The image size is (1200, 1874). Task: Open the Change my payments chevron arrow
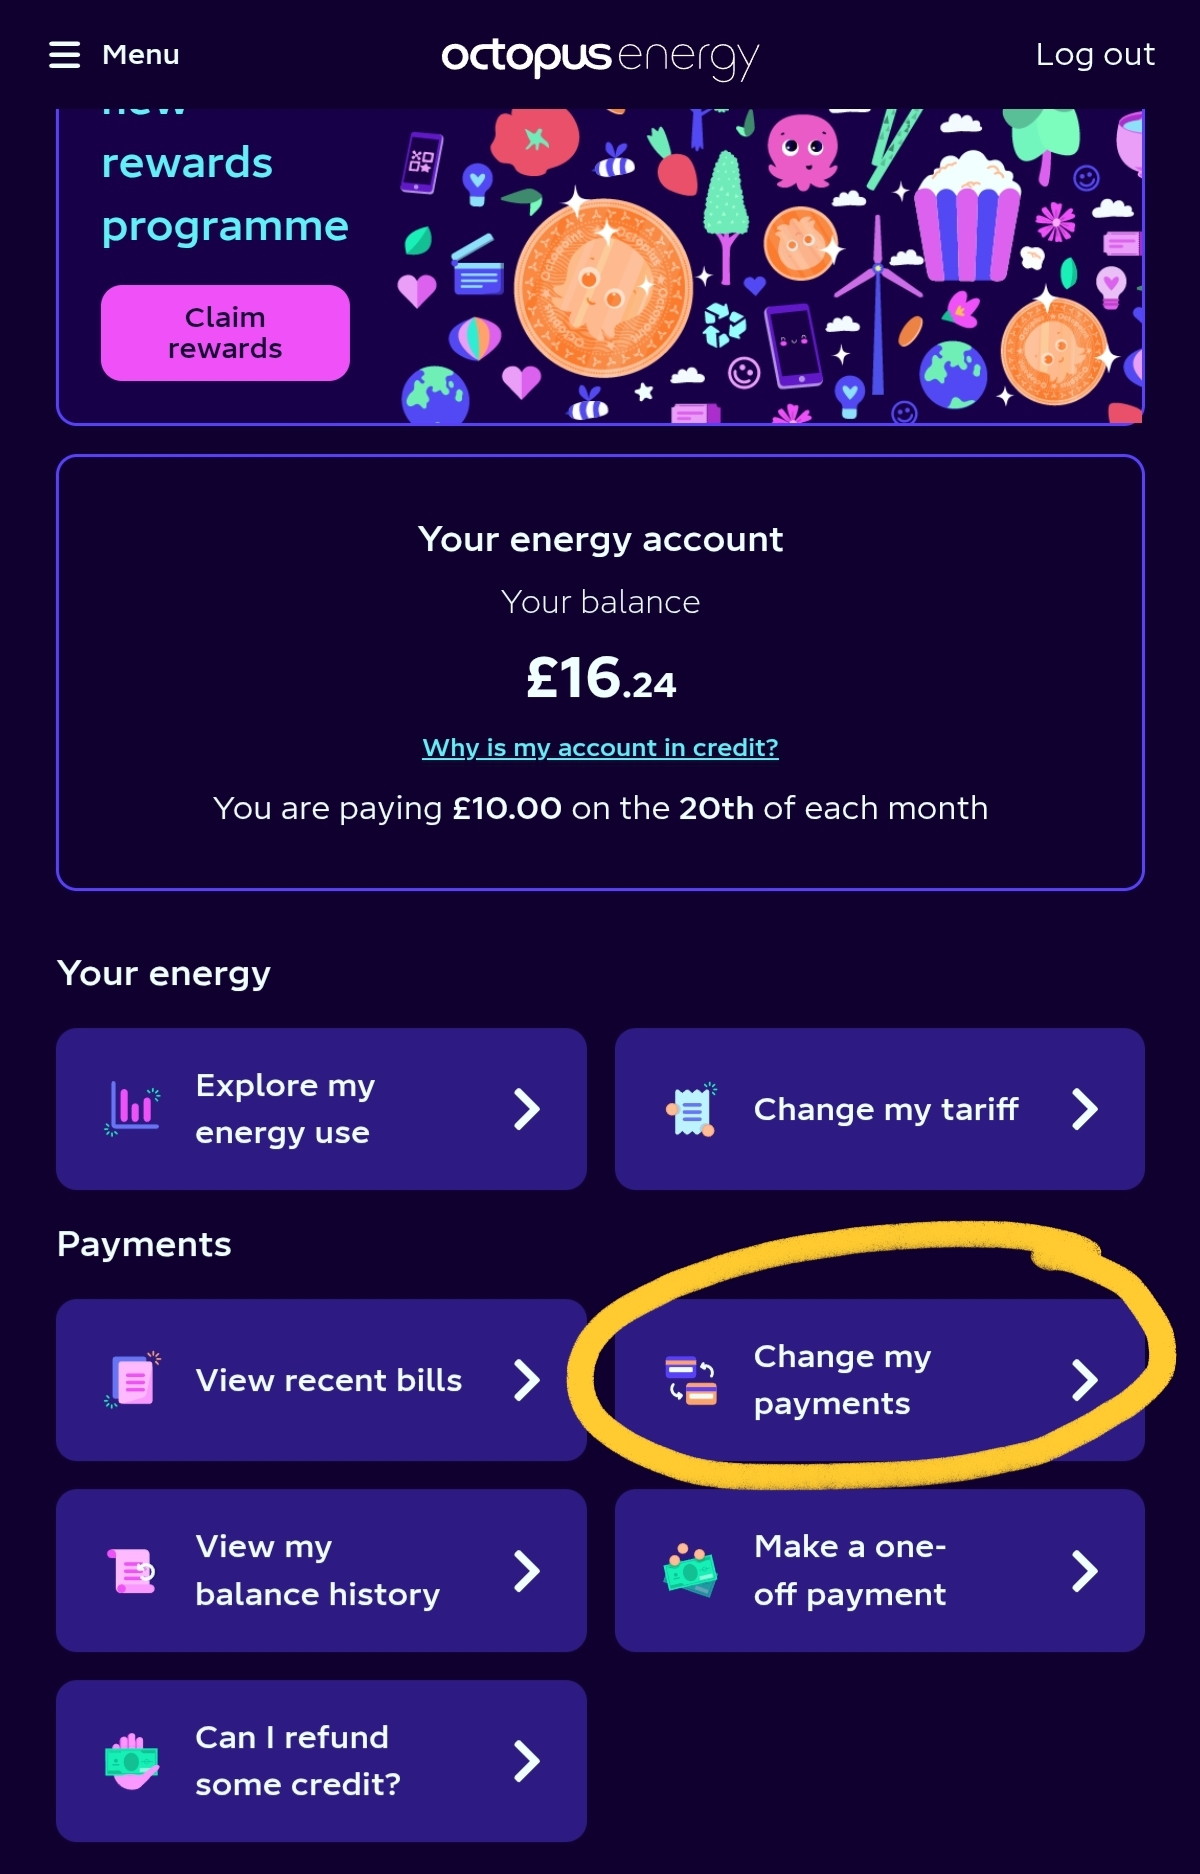pyautogui.click(x=1085, y=1380)
